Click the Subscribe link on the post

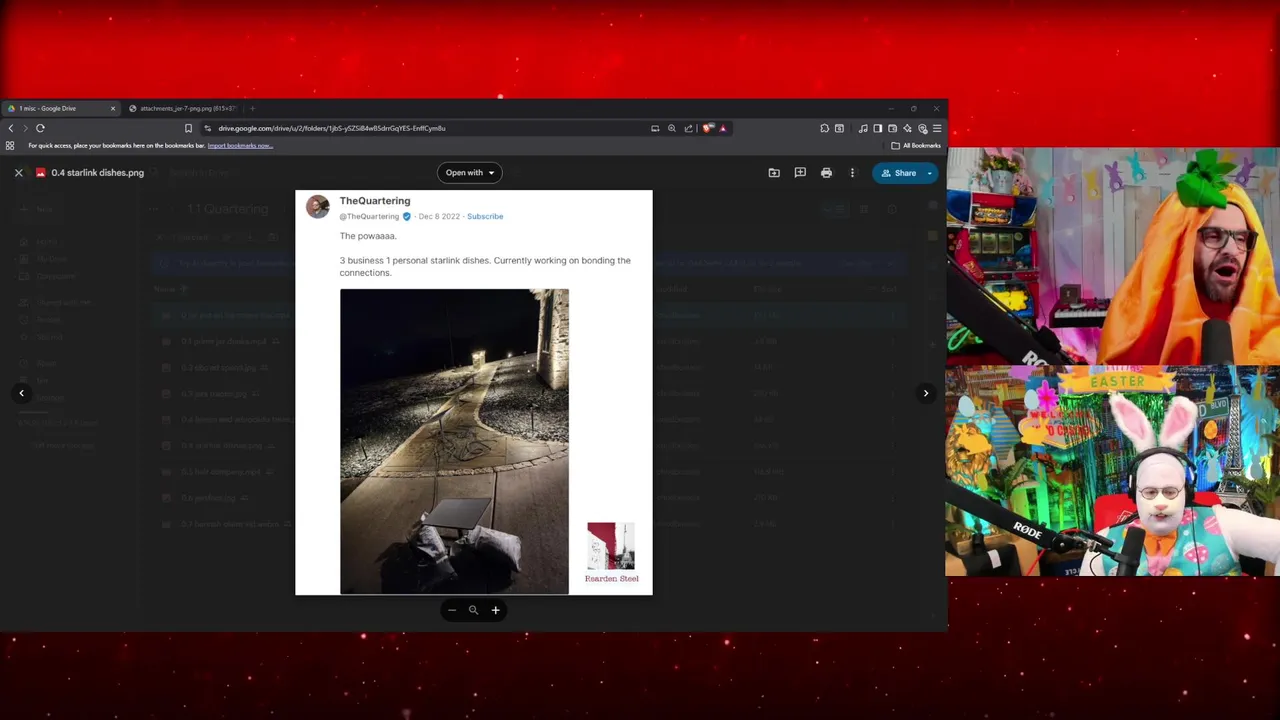click(x=485, y=216)
